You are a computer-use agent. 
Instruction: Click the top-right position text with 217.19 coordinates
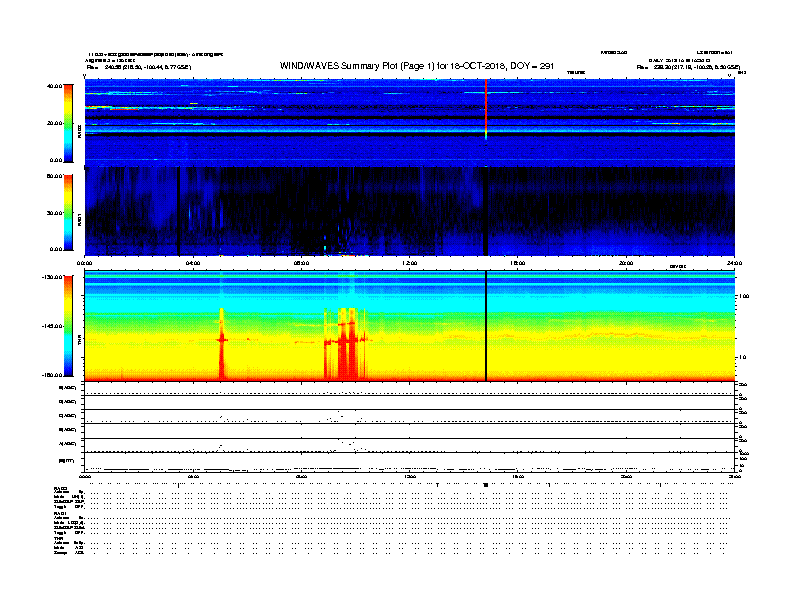click(688, 67)
